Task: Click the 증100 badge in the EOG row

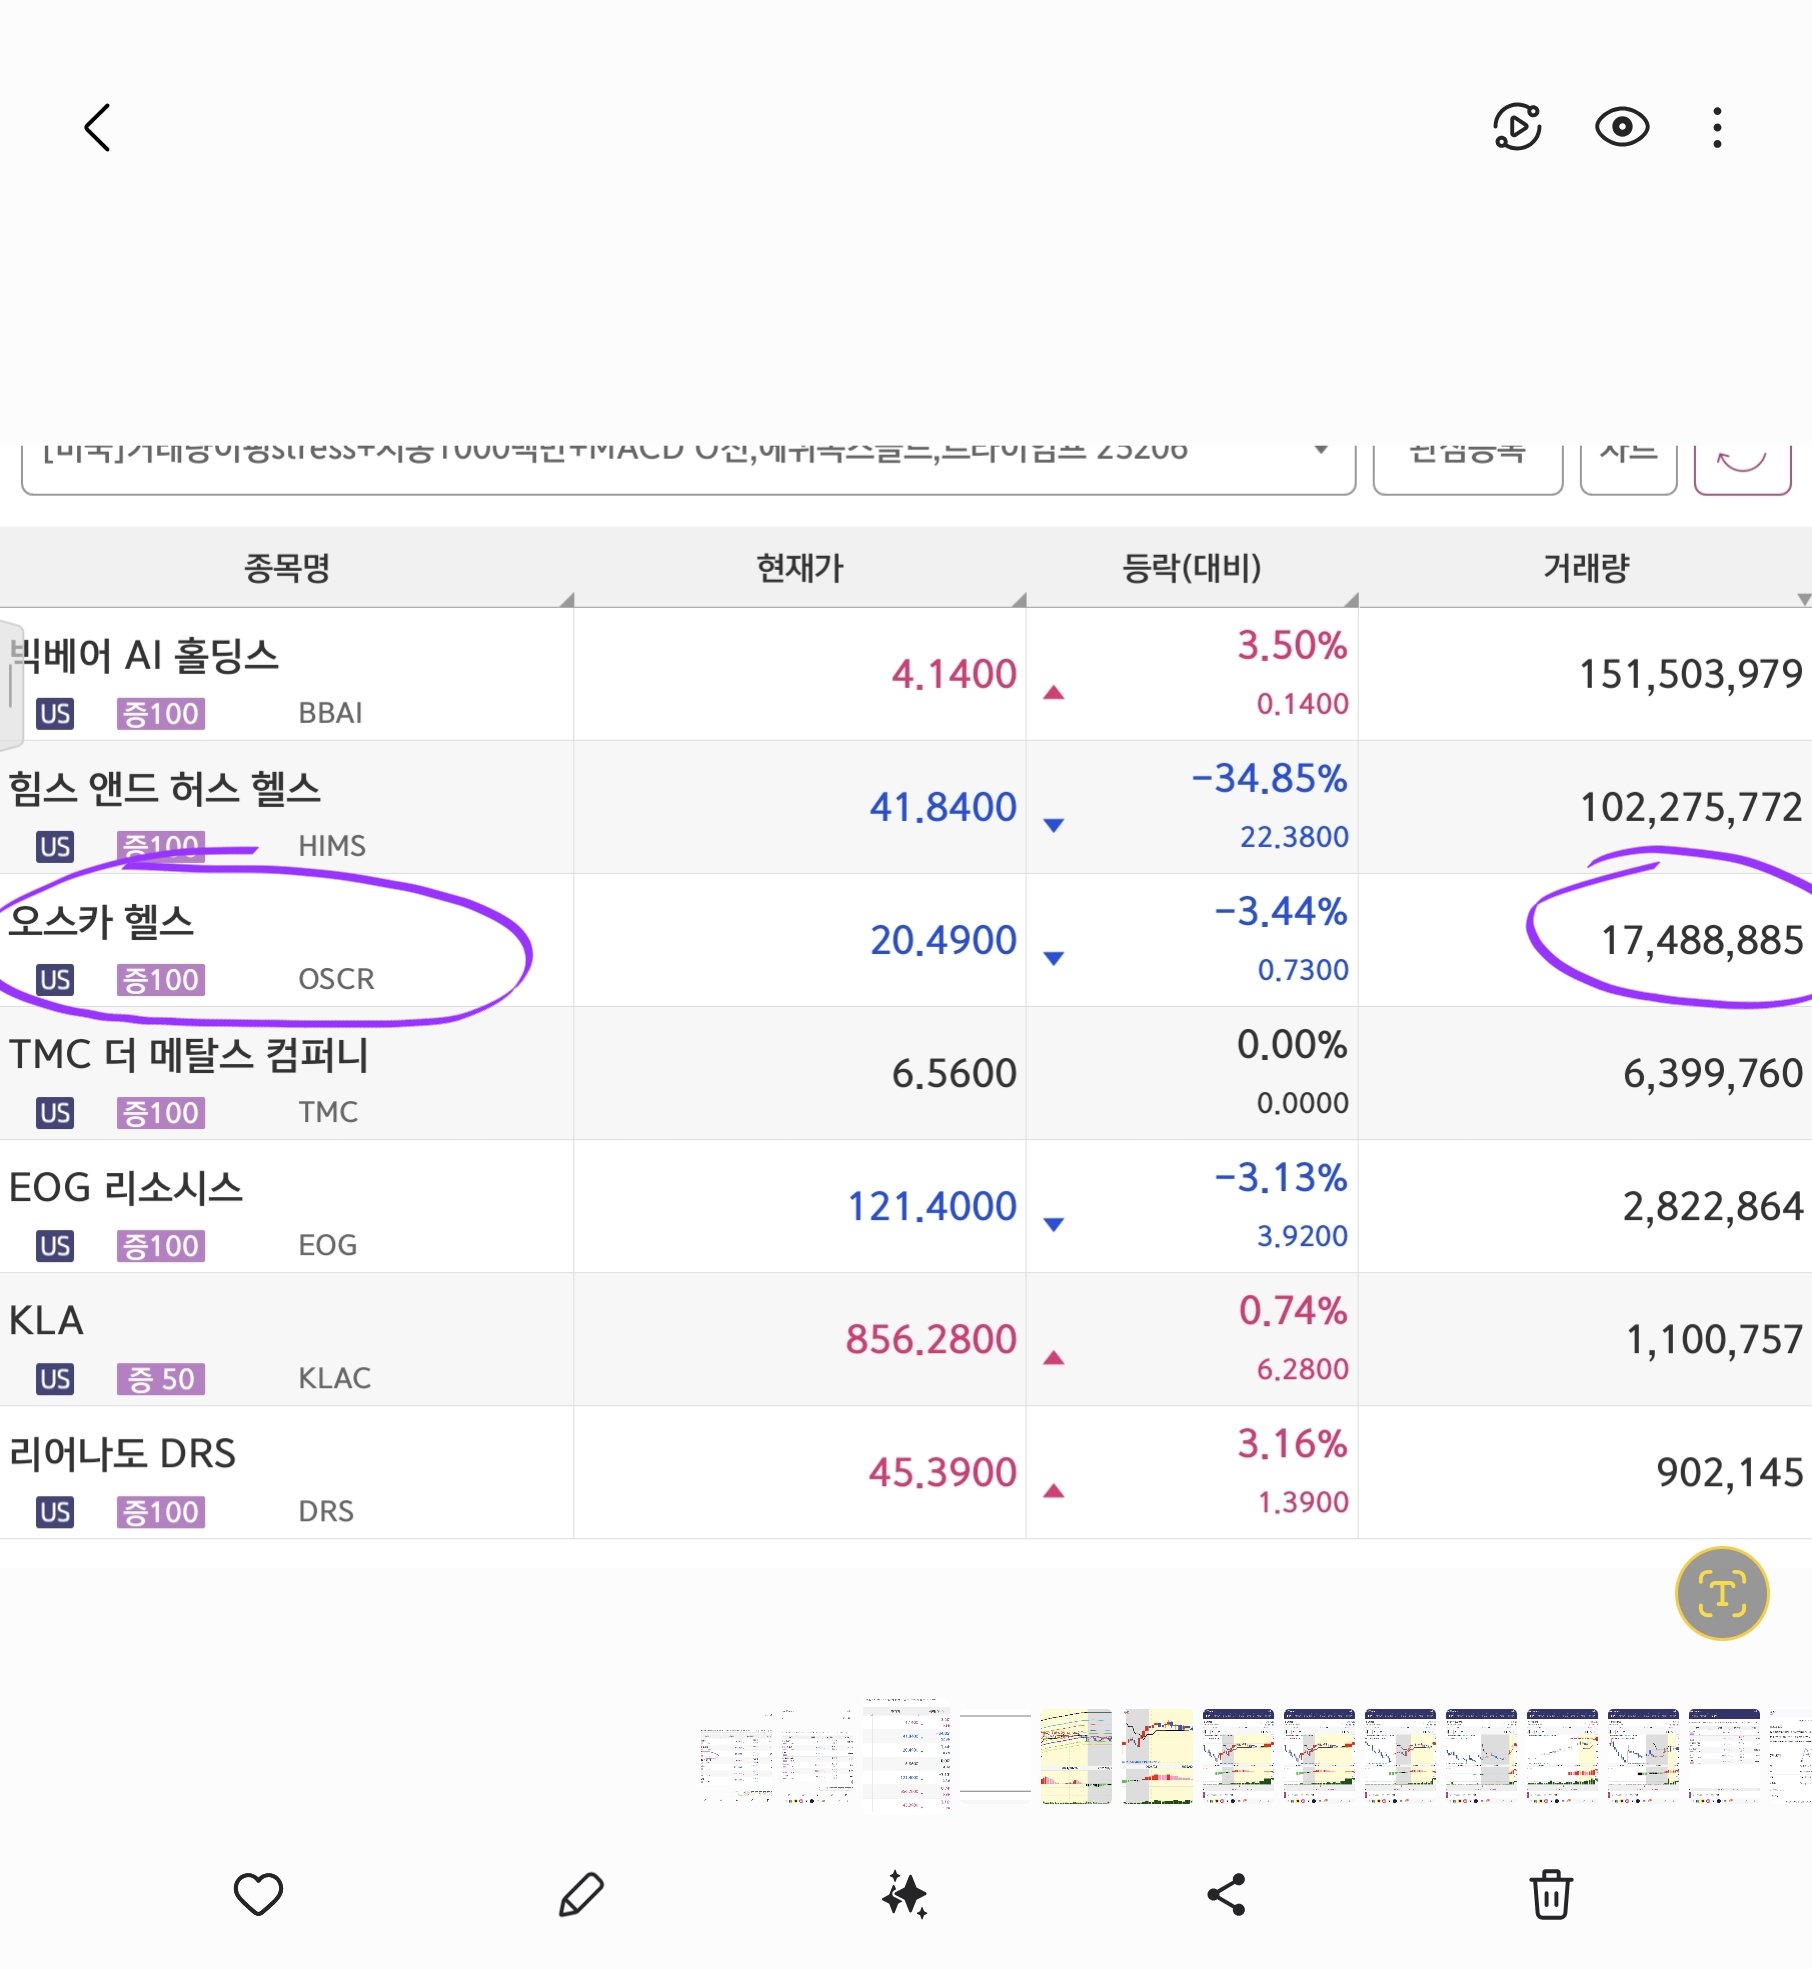Action: (161, 1246)
